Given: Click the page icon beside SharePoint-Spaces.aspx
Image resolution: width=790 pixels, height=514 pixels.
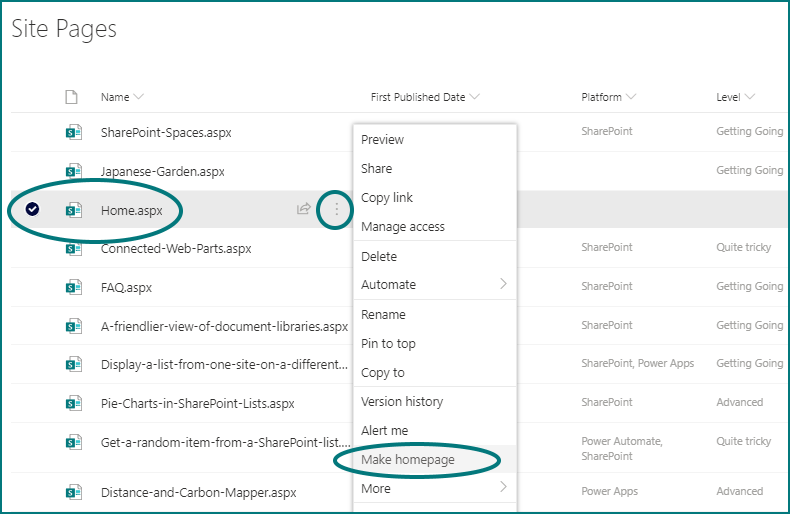Looking at the screenshot, I should coord(72,132).
